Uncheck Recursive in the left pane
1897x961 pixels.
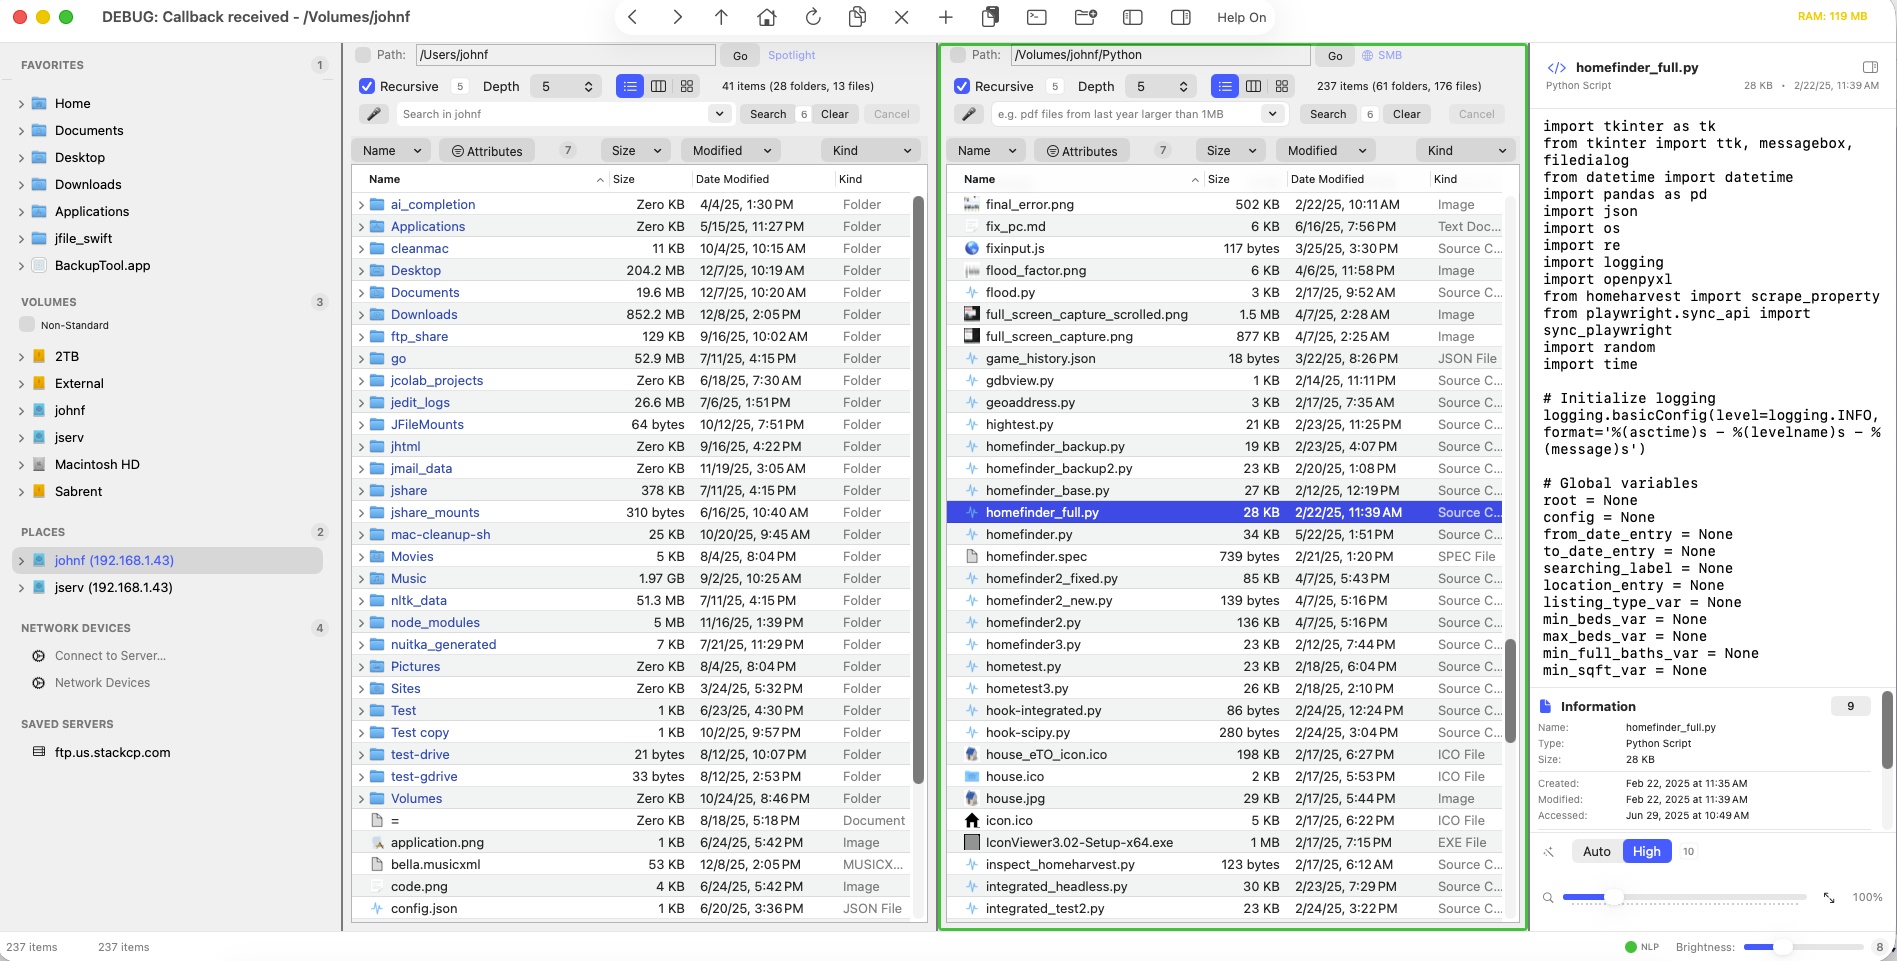coord(367,86)
